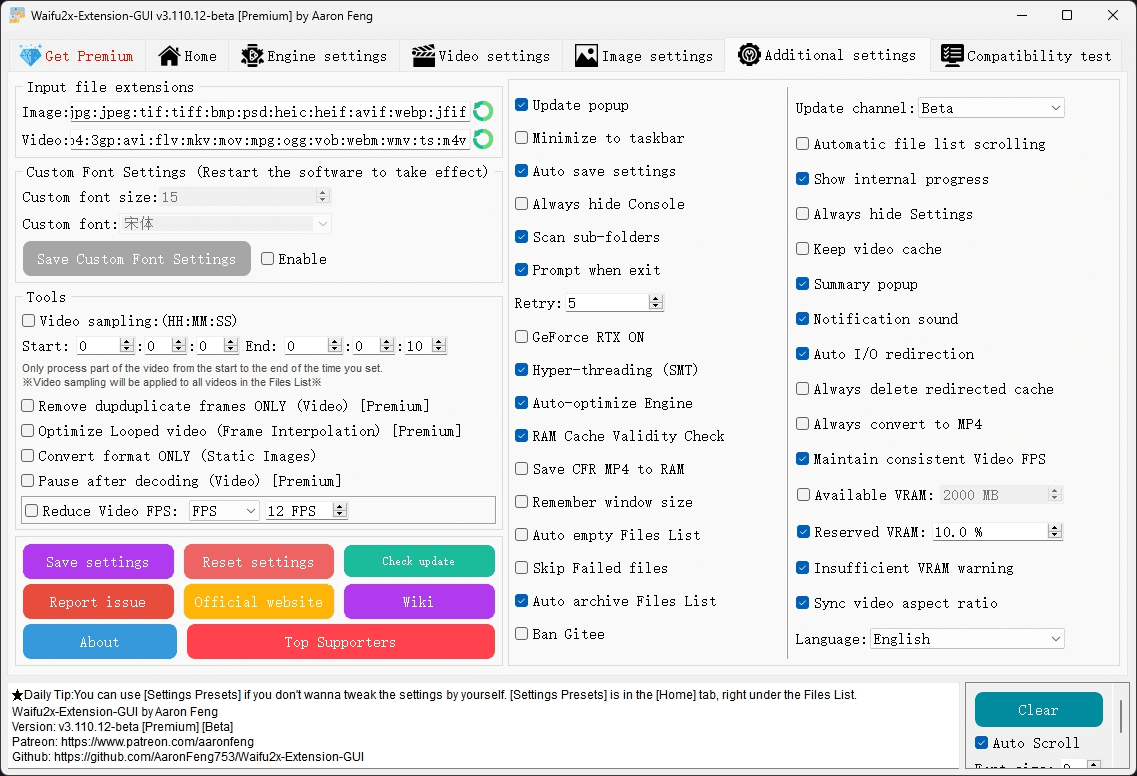Image resolution: width=1137 pixels, height=776 pixels.
Task: Tick the Video sampling checkbox
Action: coord(28,321)
